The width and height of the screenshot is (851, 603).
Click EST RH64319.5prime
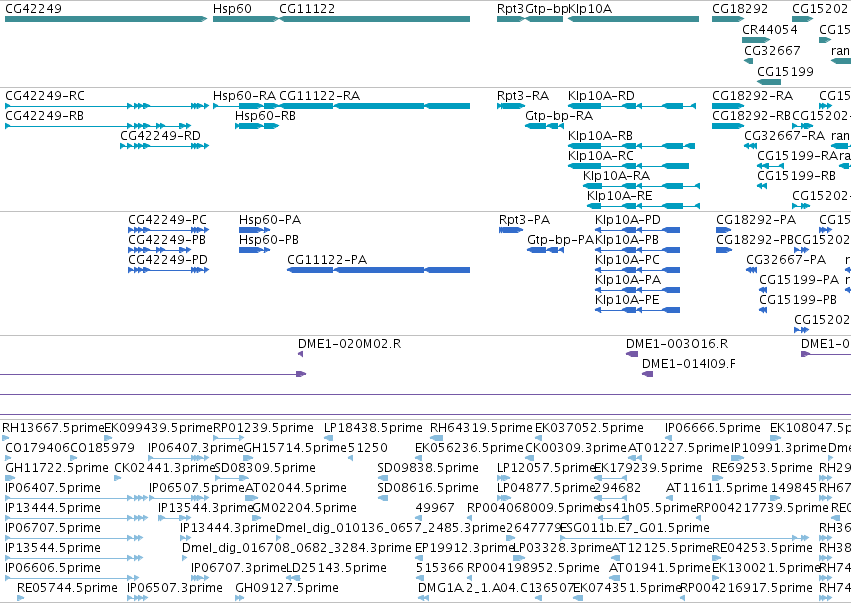436,439
